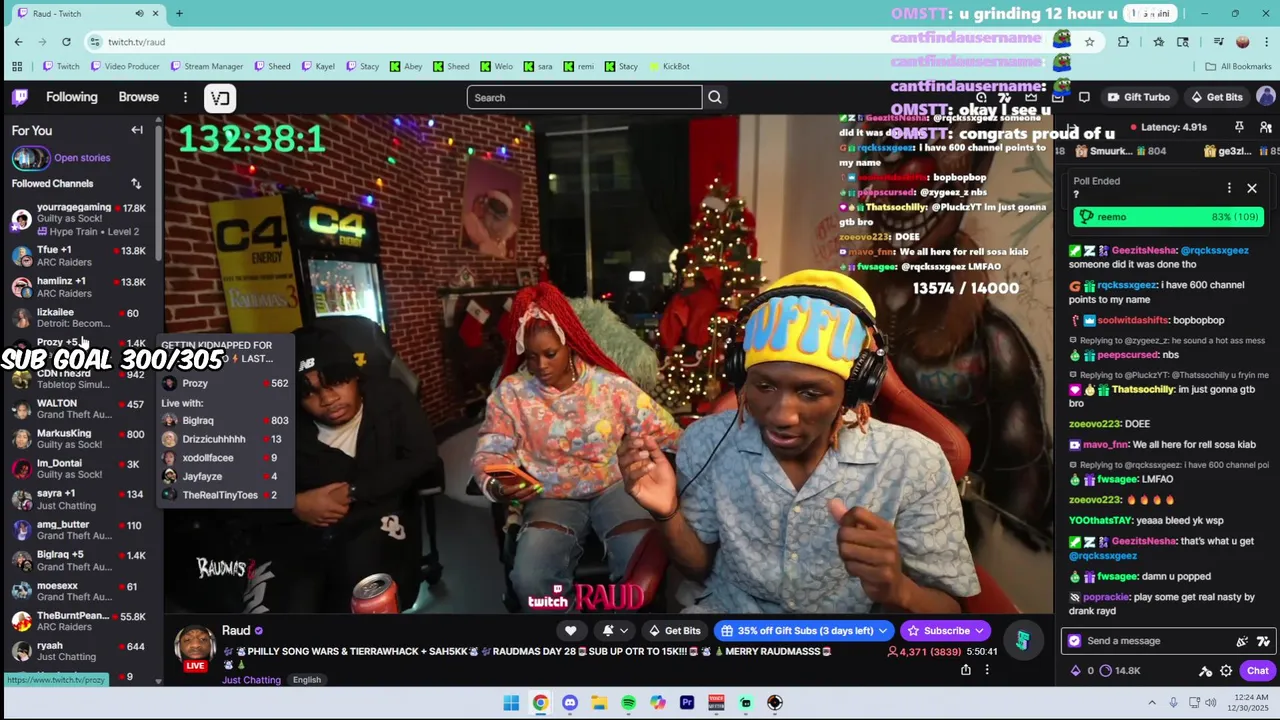Open the whispers chat bubble icon
1280x720 pixels.
coord(1084,97)
